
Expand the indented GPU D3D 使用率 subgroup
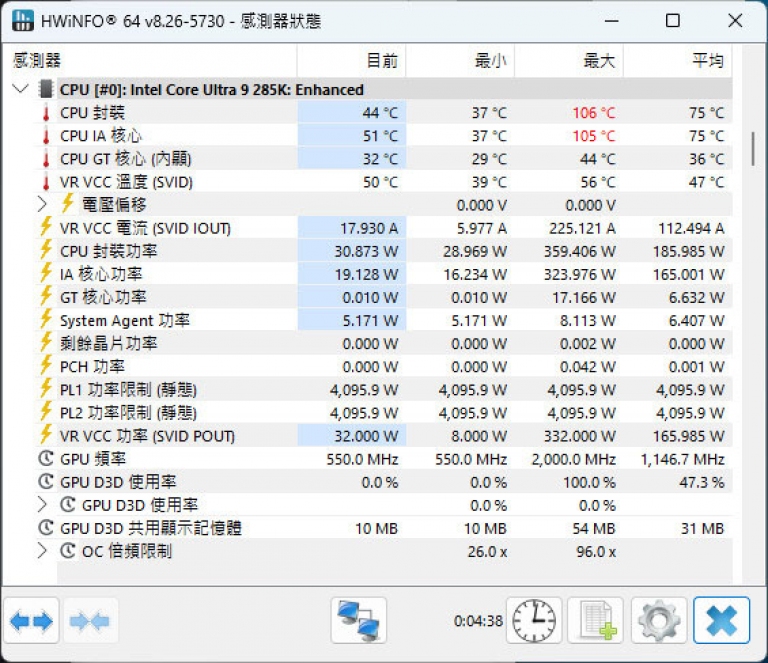pyautogui.click(x=43, y=505)
